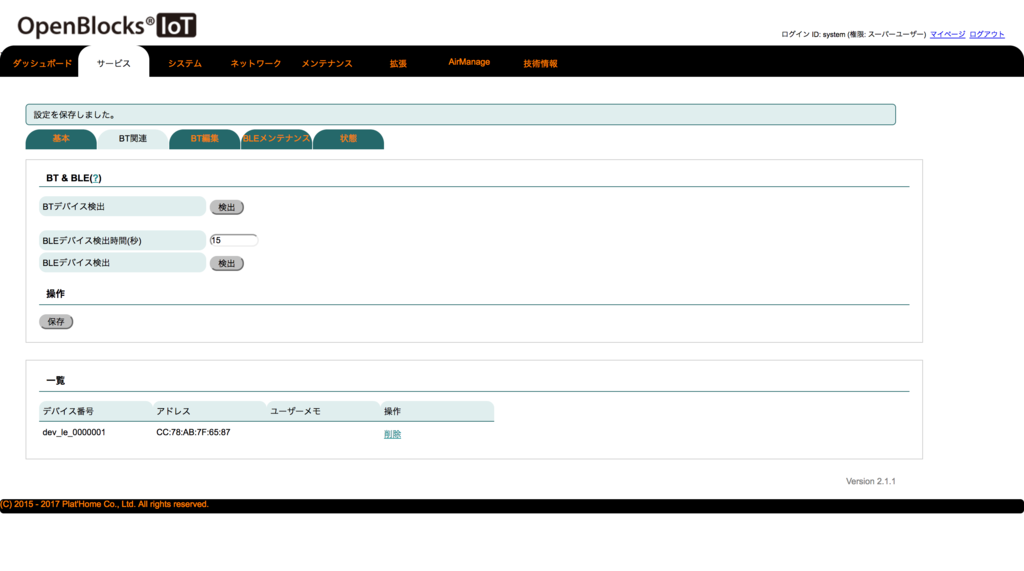Click 検出 button for BLEデバイス検出
The width and height of the screenshot is (1024, 571).
coord(227,263)
